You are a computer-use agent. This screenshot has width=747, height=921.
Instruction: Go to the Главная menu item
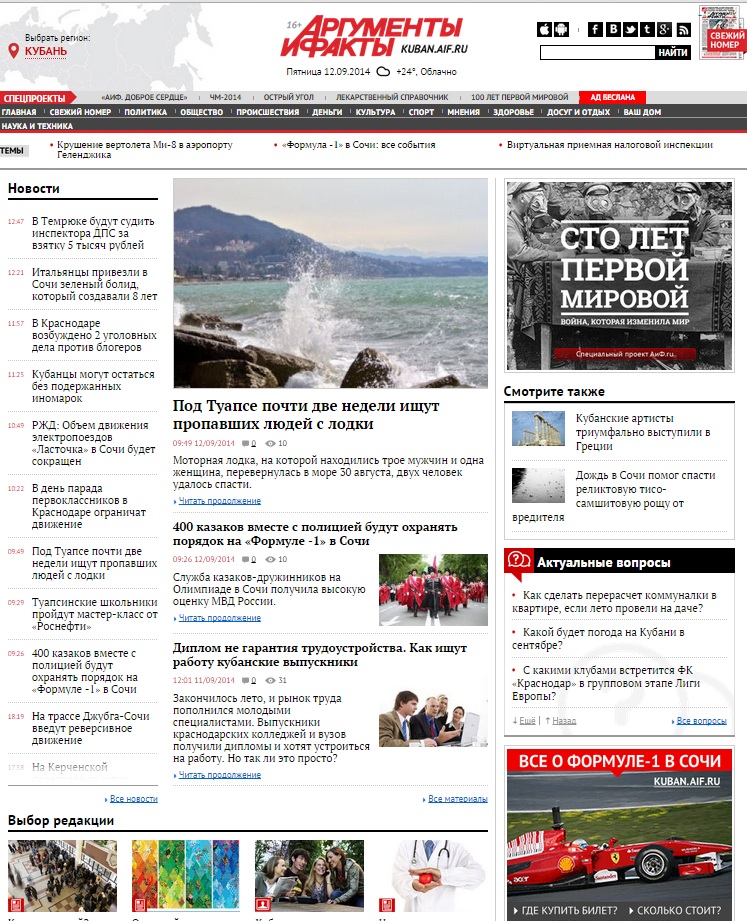tap(19, 112)
